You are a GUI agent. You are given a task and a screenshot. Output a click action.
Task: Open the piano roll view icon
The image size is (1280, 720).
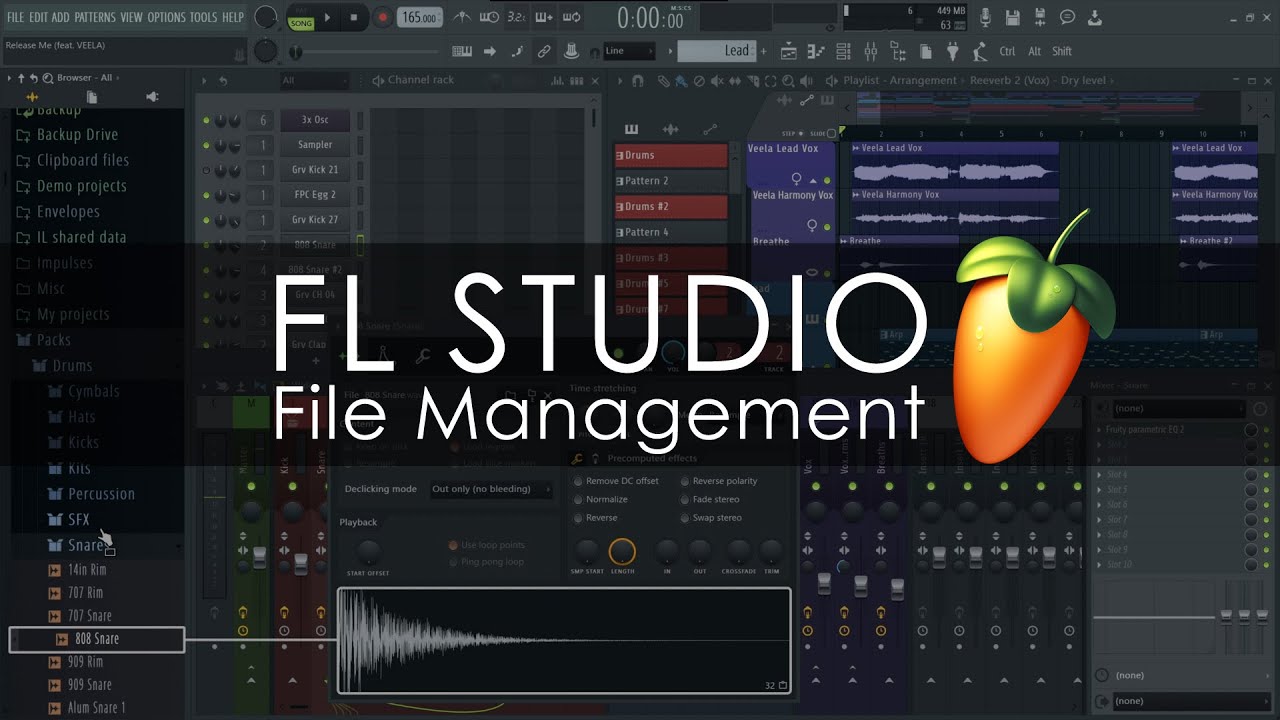(x=816, y=51)
